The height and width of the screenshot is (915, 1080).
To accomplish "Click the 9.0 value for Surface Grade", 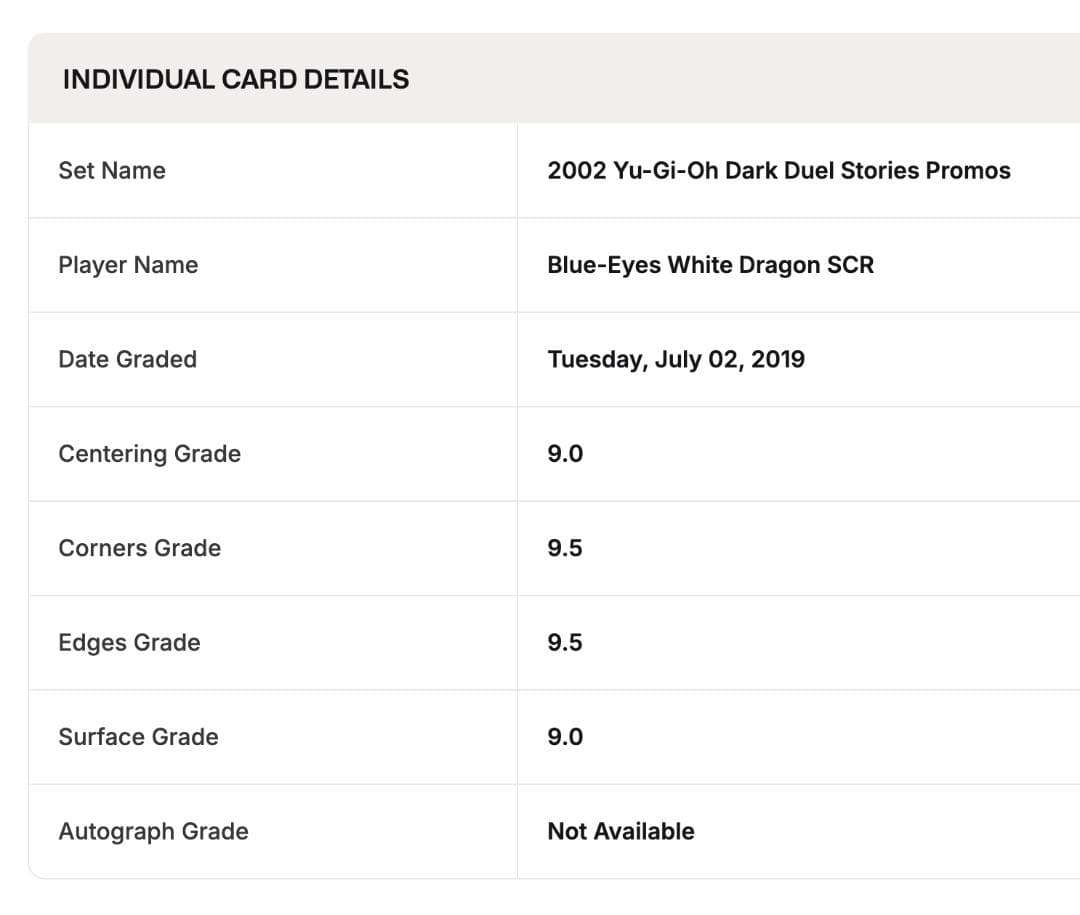I will coord(565,737).
